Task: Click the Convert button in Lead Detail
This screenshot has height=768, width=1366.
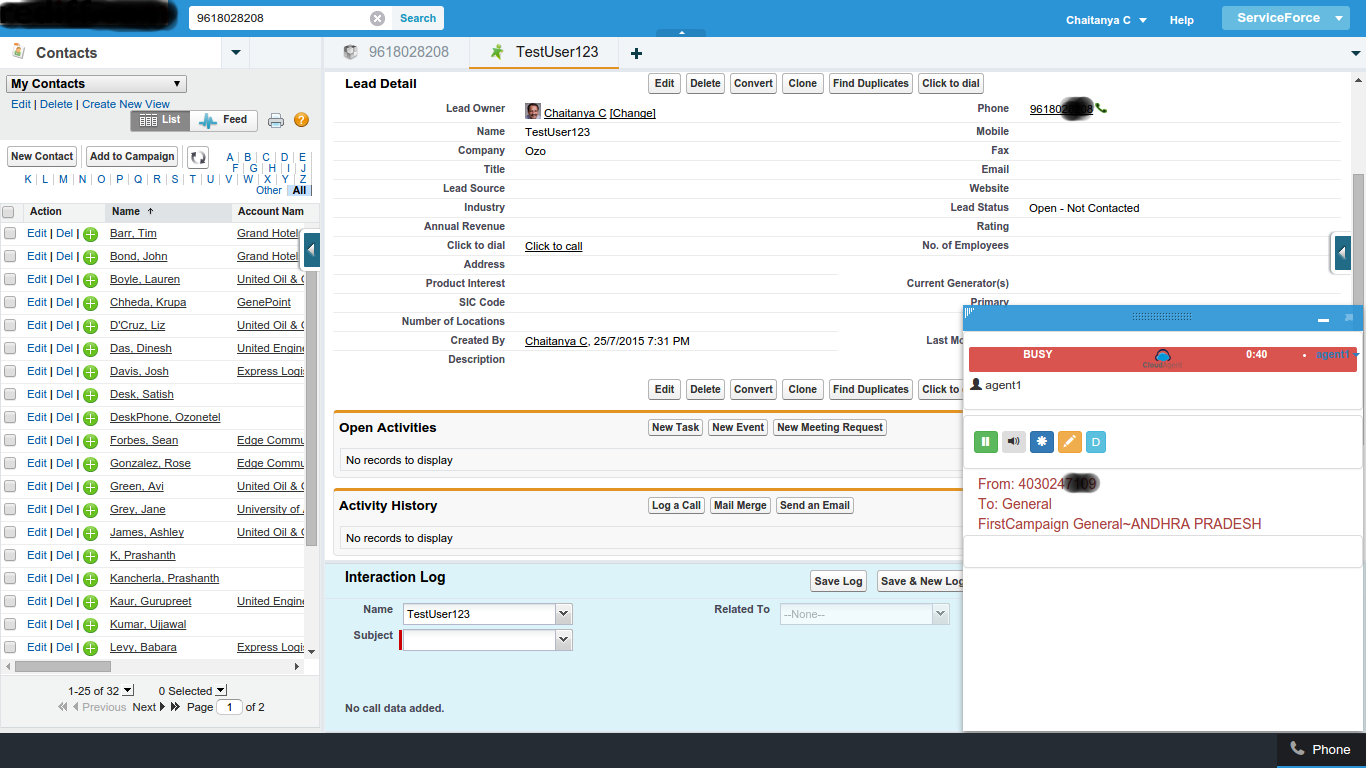Action: click(x=752, y=83)
